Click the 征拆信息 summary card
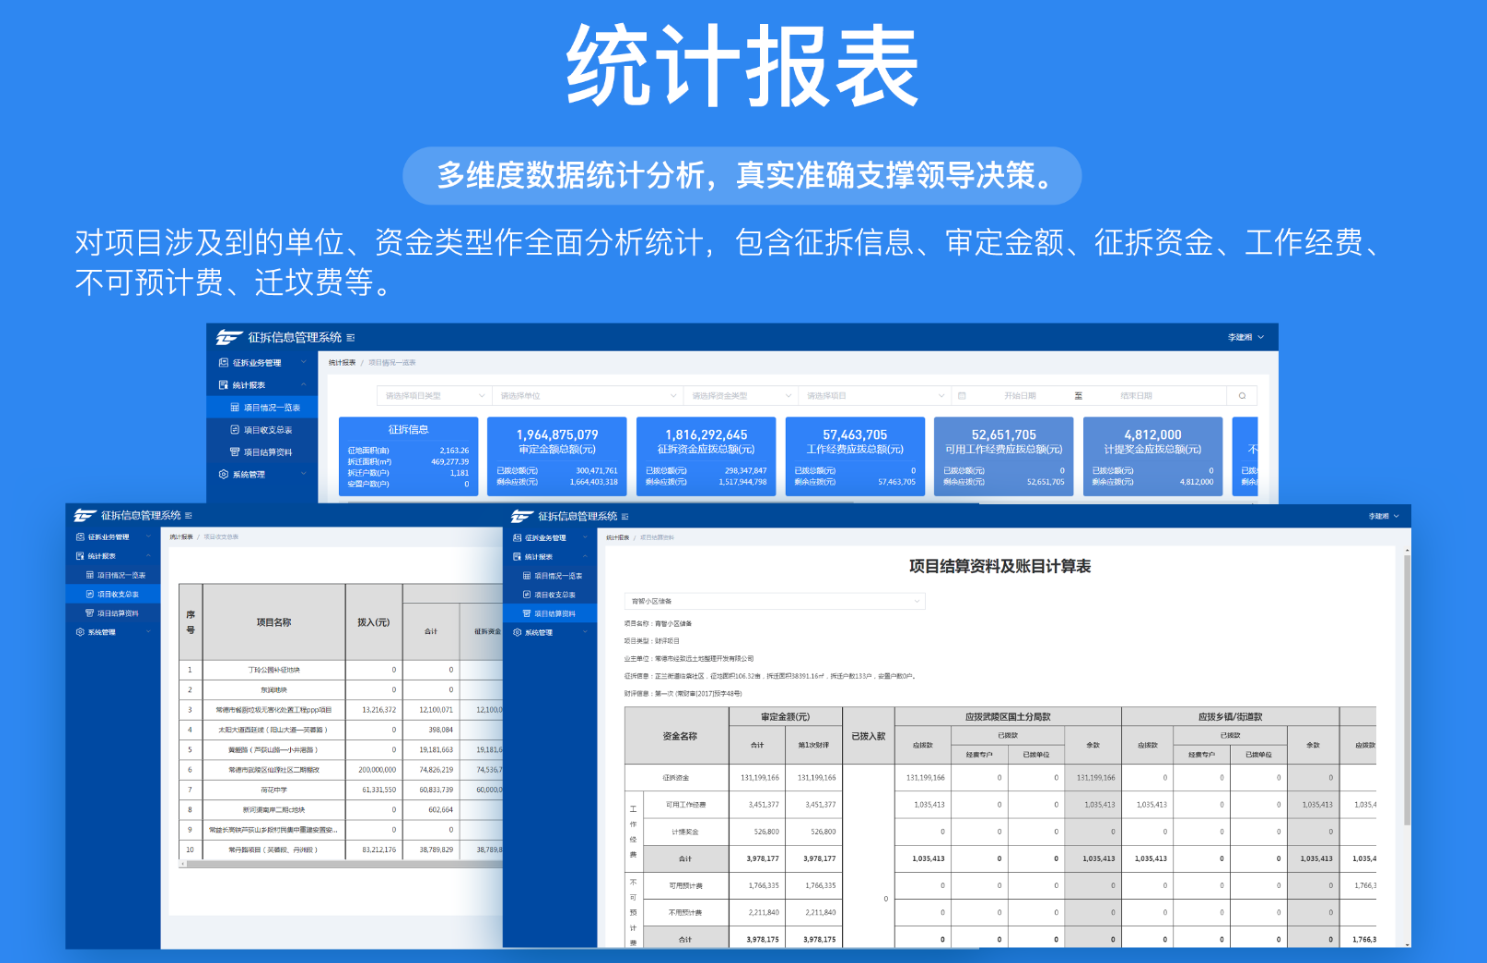 [408, 455]
